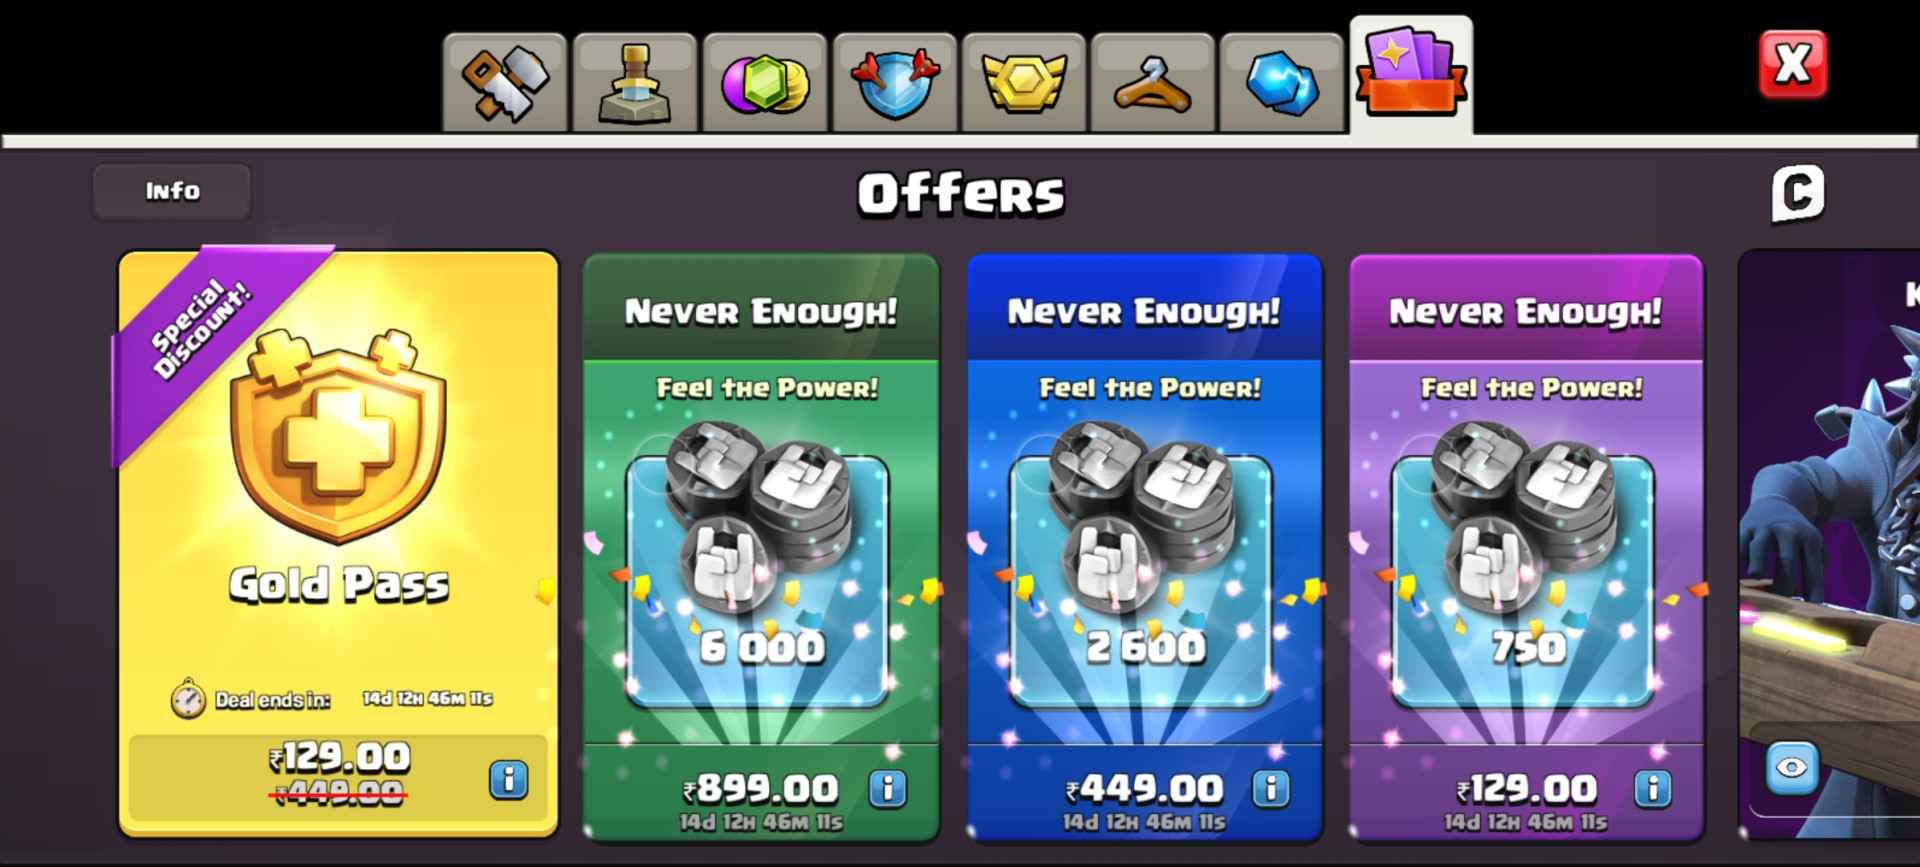Open the clothes hanger skins tab
The width and height of the screenshot is (1920, 867).
[1152, 83]
